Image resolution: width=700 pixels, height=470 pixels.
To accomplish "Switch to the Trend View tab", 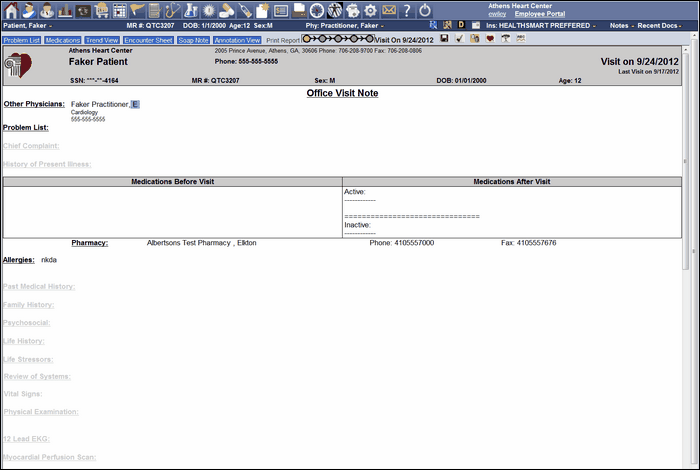I will (102, 40).
